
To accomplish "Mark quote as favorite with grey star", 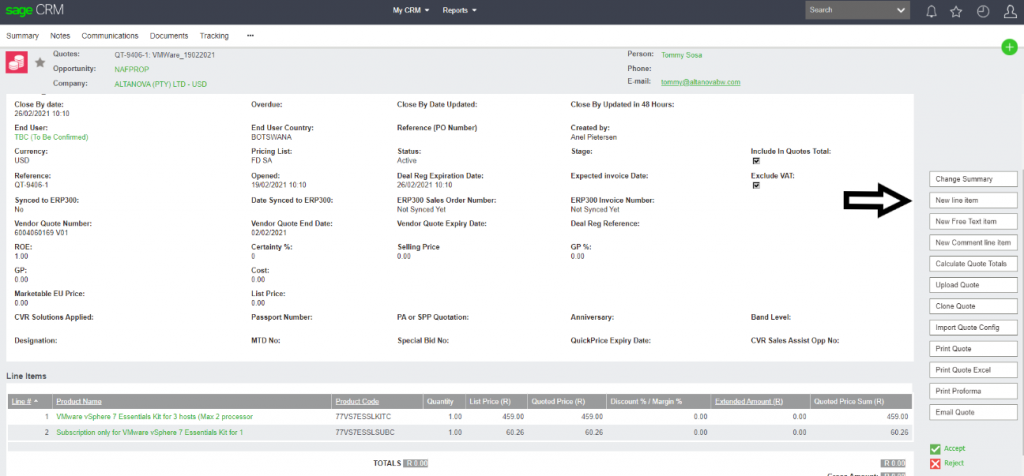I will point(40,62).
